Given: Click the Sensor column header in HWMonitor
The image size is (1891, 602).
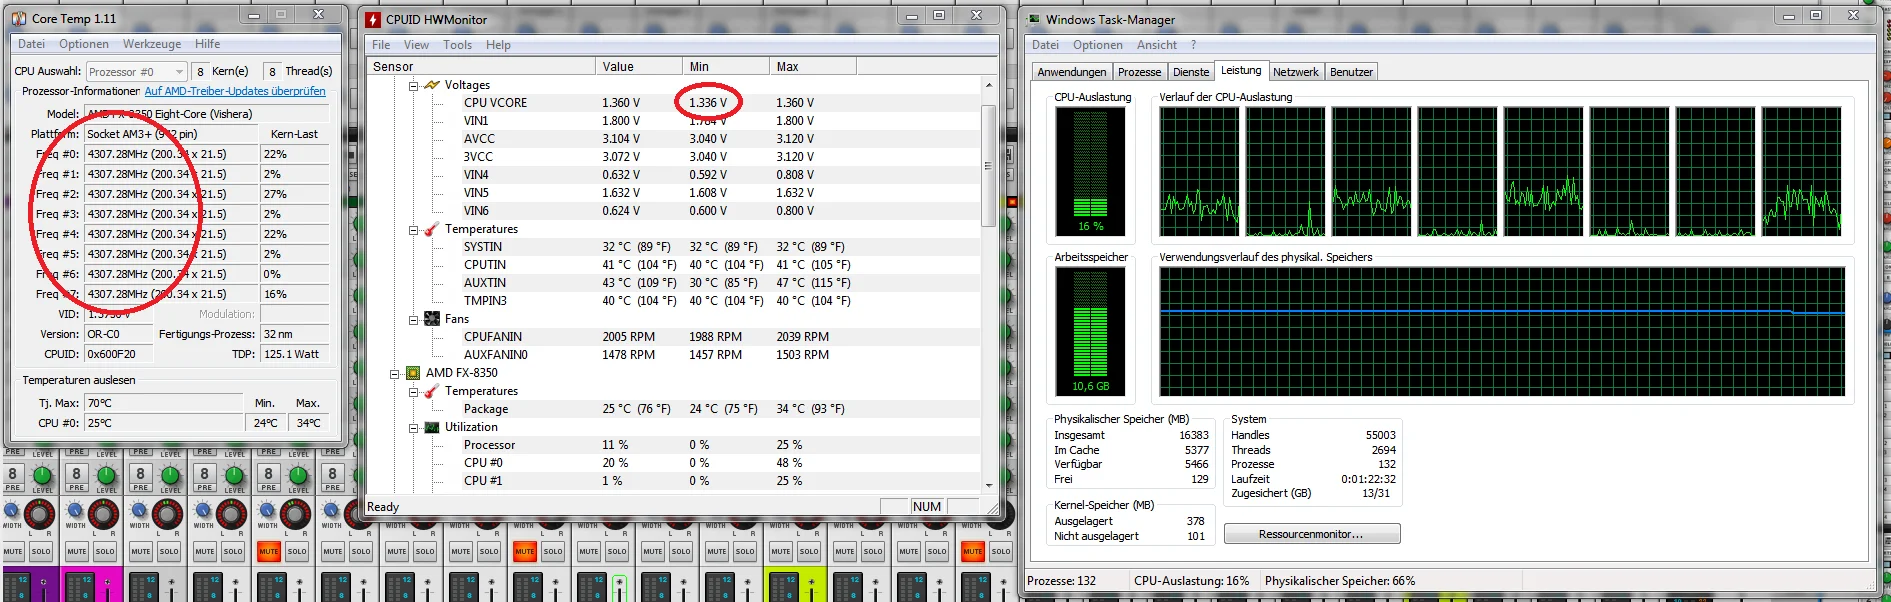Looking at the screenshot, I should click(481, 67).
